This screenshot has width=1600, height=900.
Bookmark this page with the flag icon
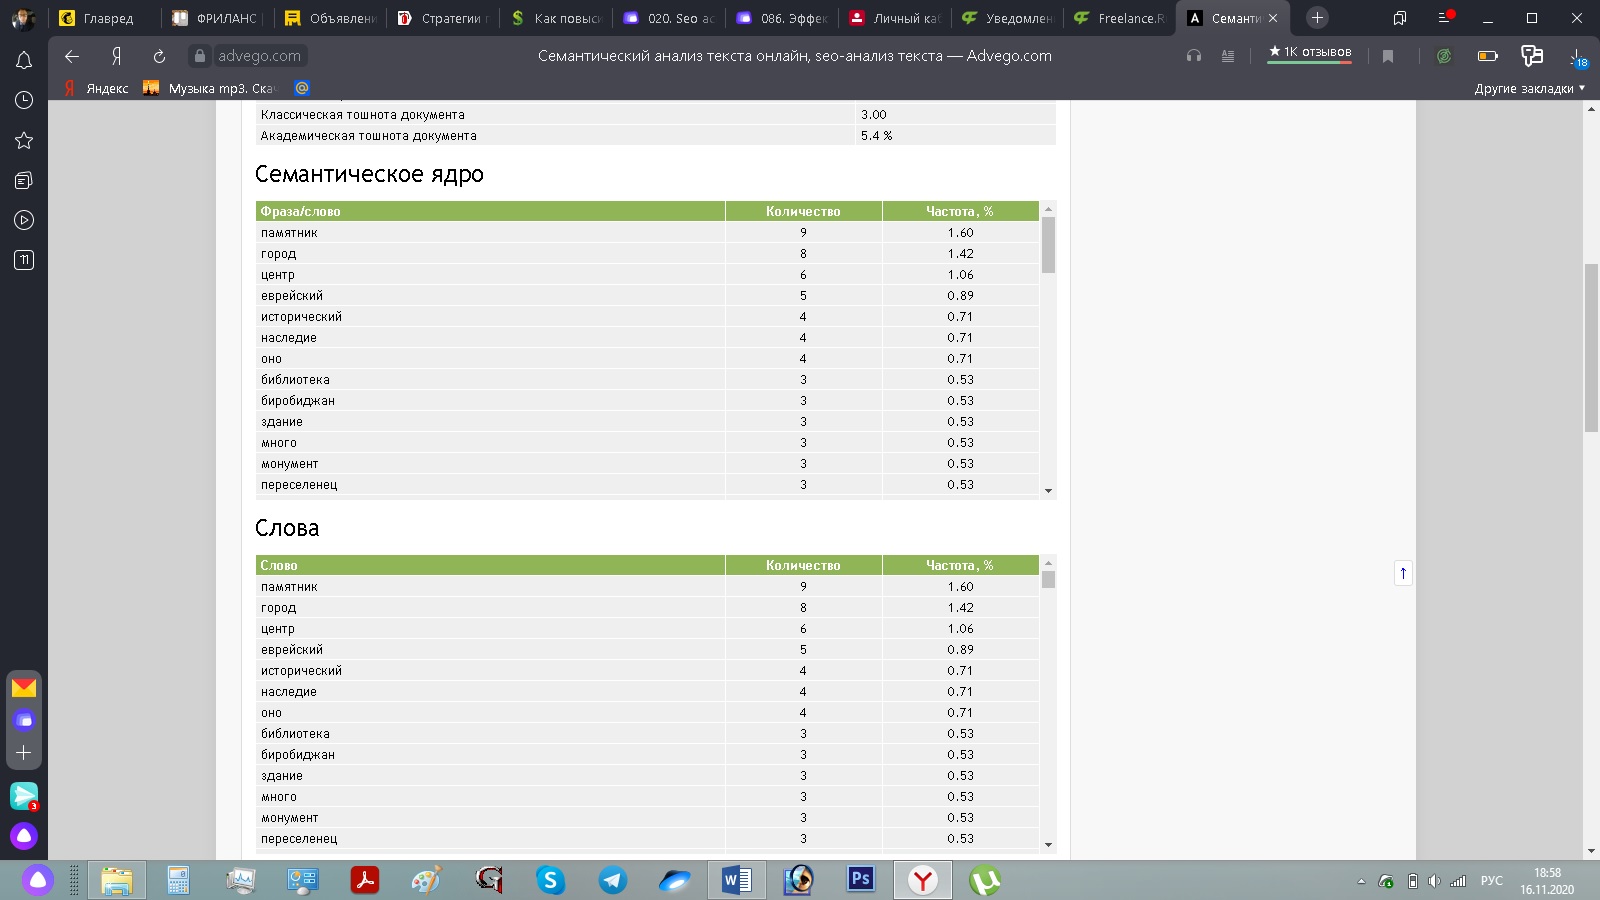coord(1388,56)
